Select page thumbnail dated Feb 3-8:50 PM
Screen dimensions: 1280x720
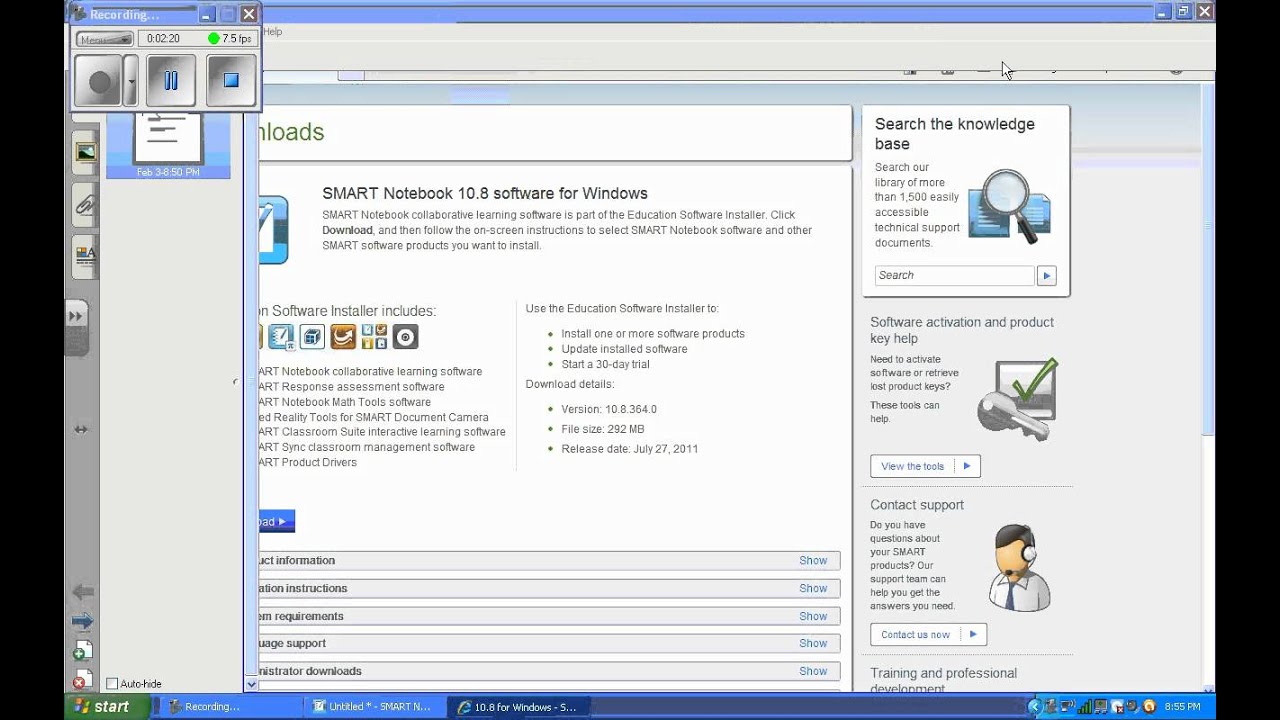(168, 145)
